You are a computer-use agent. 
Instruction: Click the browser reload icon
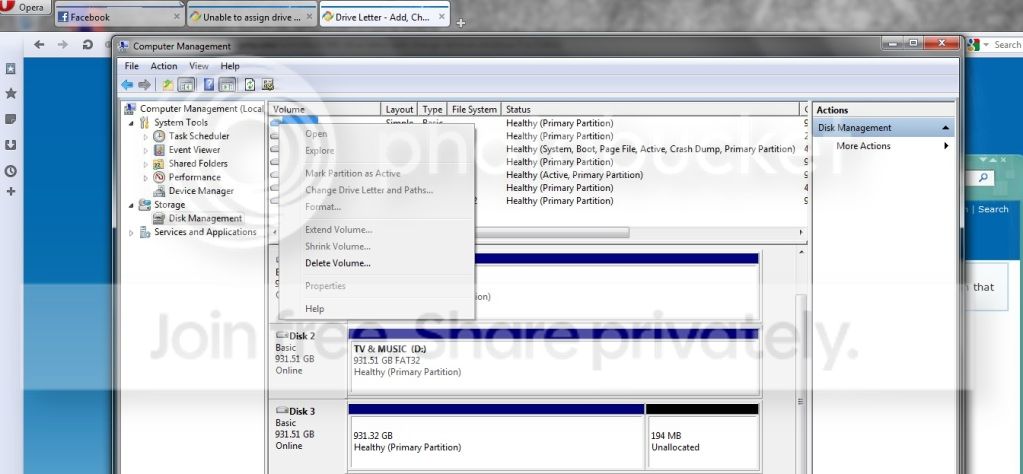(87, 44)
